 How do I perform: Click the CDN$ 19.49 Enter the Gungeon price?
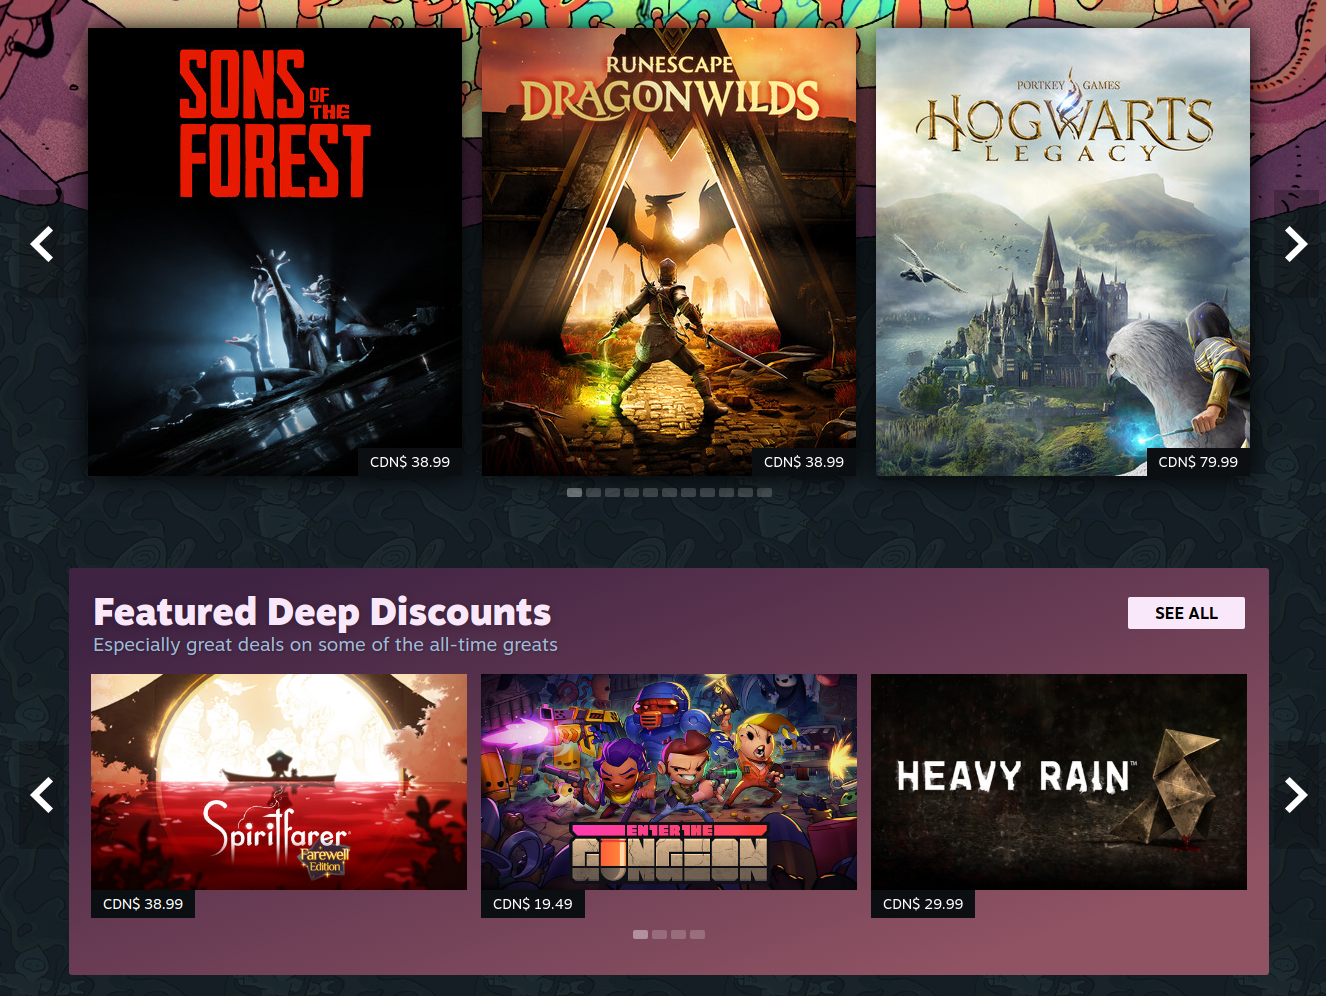[x=533, y=904]
